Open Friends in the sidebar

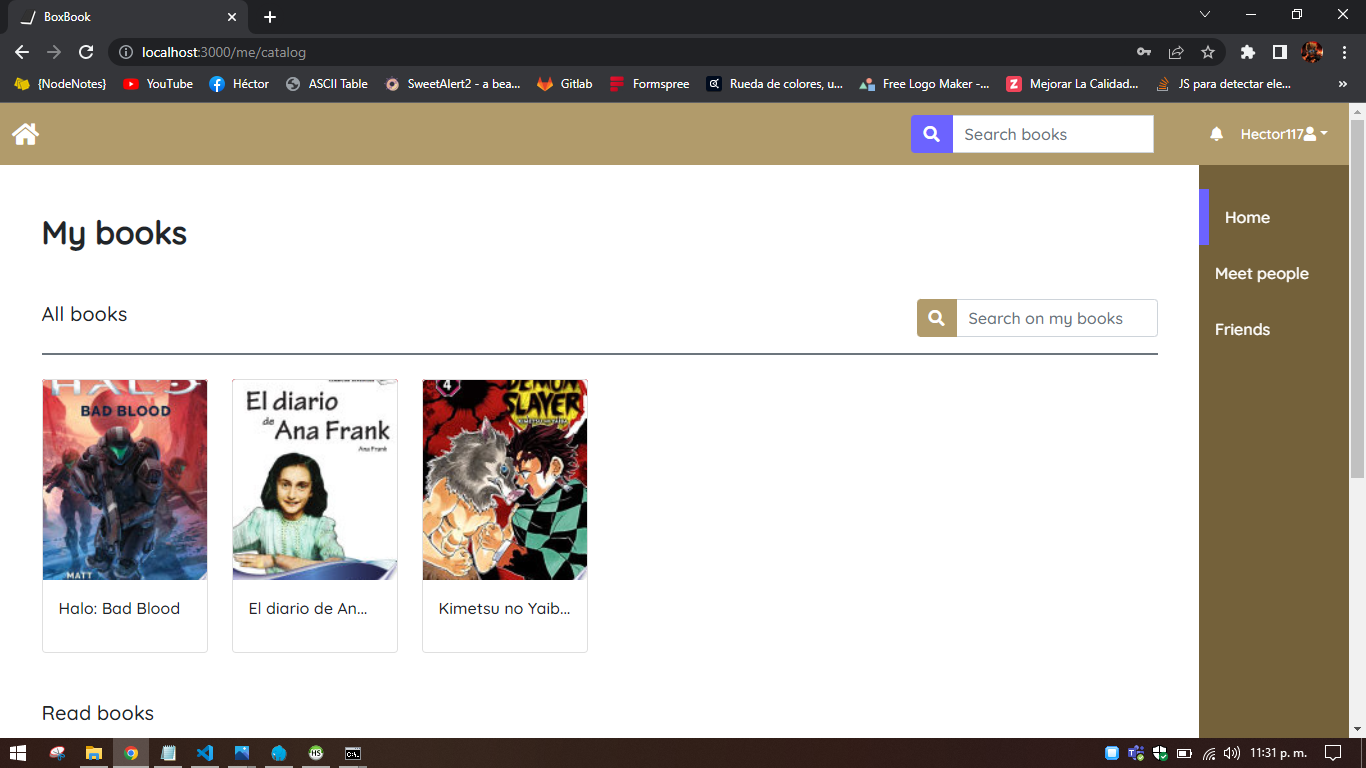[x=1242, y=329]
